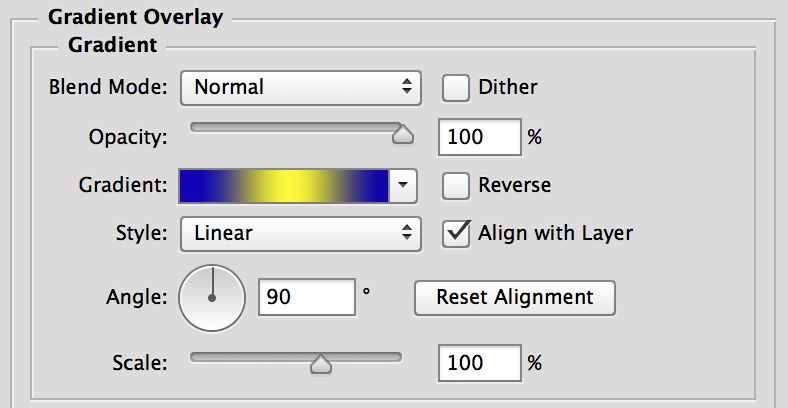Click the Opacity percentage field
The width and height of the screenshot is (788, 408).
pyautogui.click(x=480, y=137)
